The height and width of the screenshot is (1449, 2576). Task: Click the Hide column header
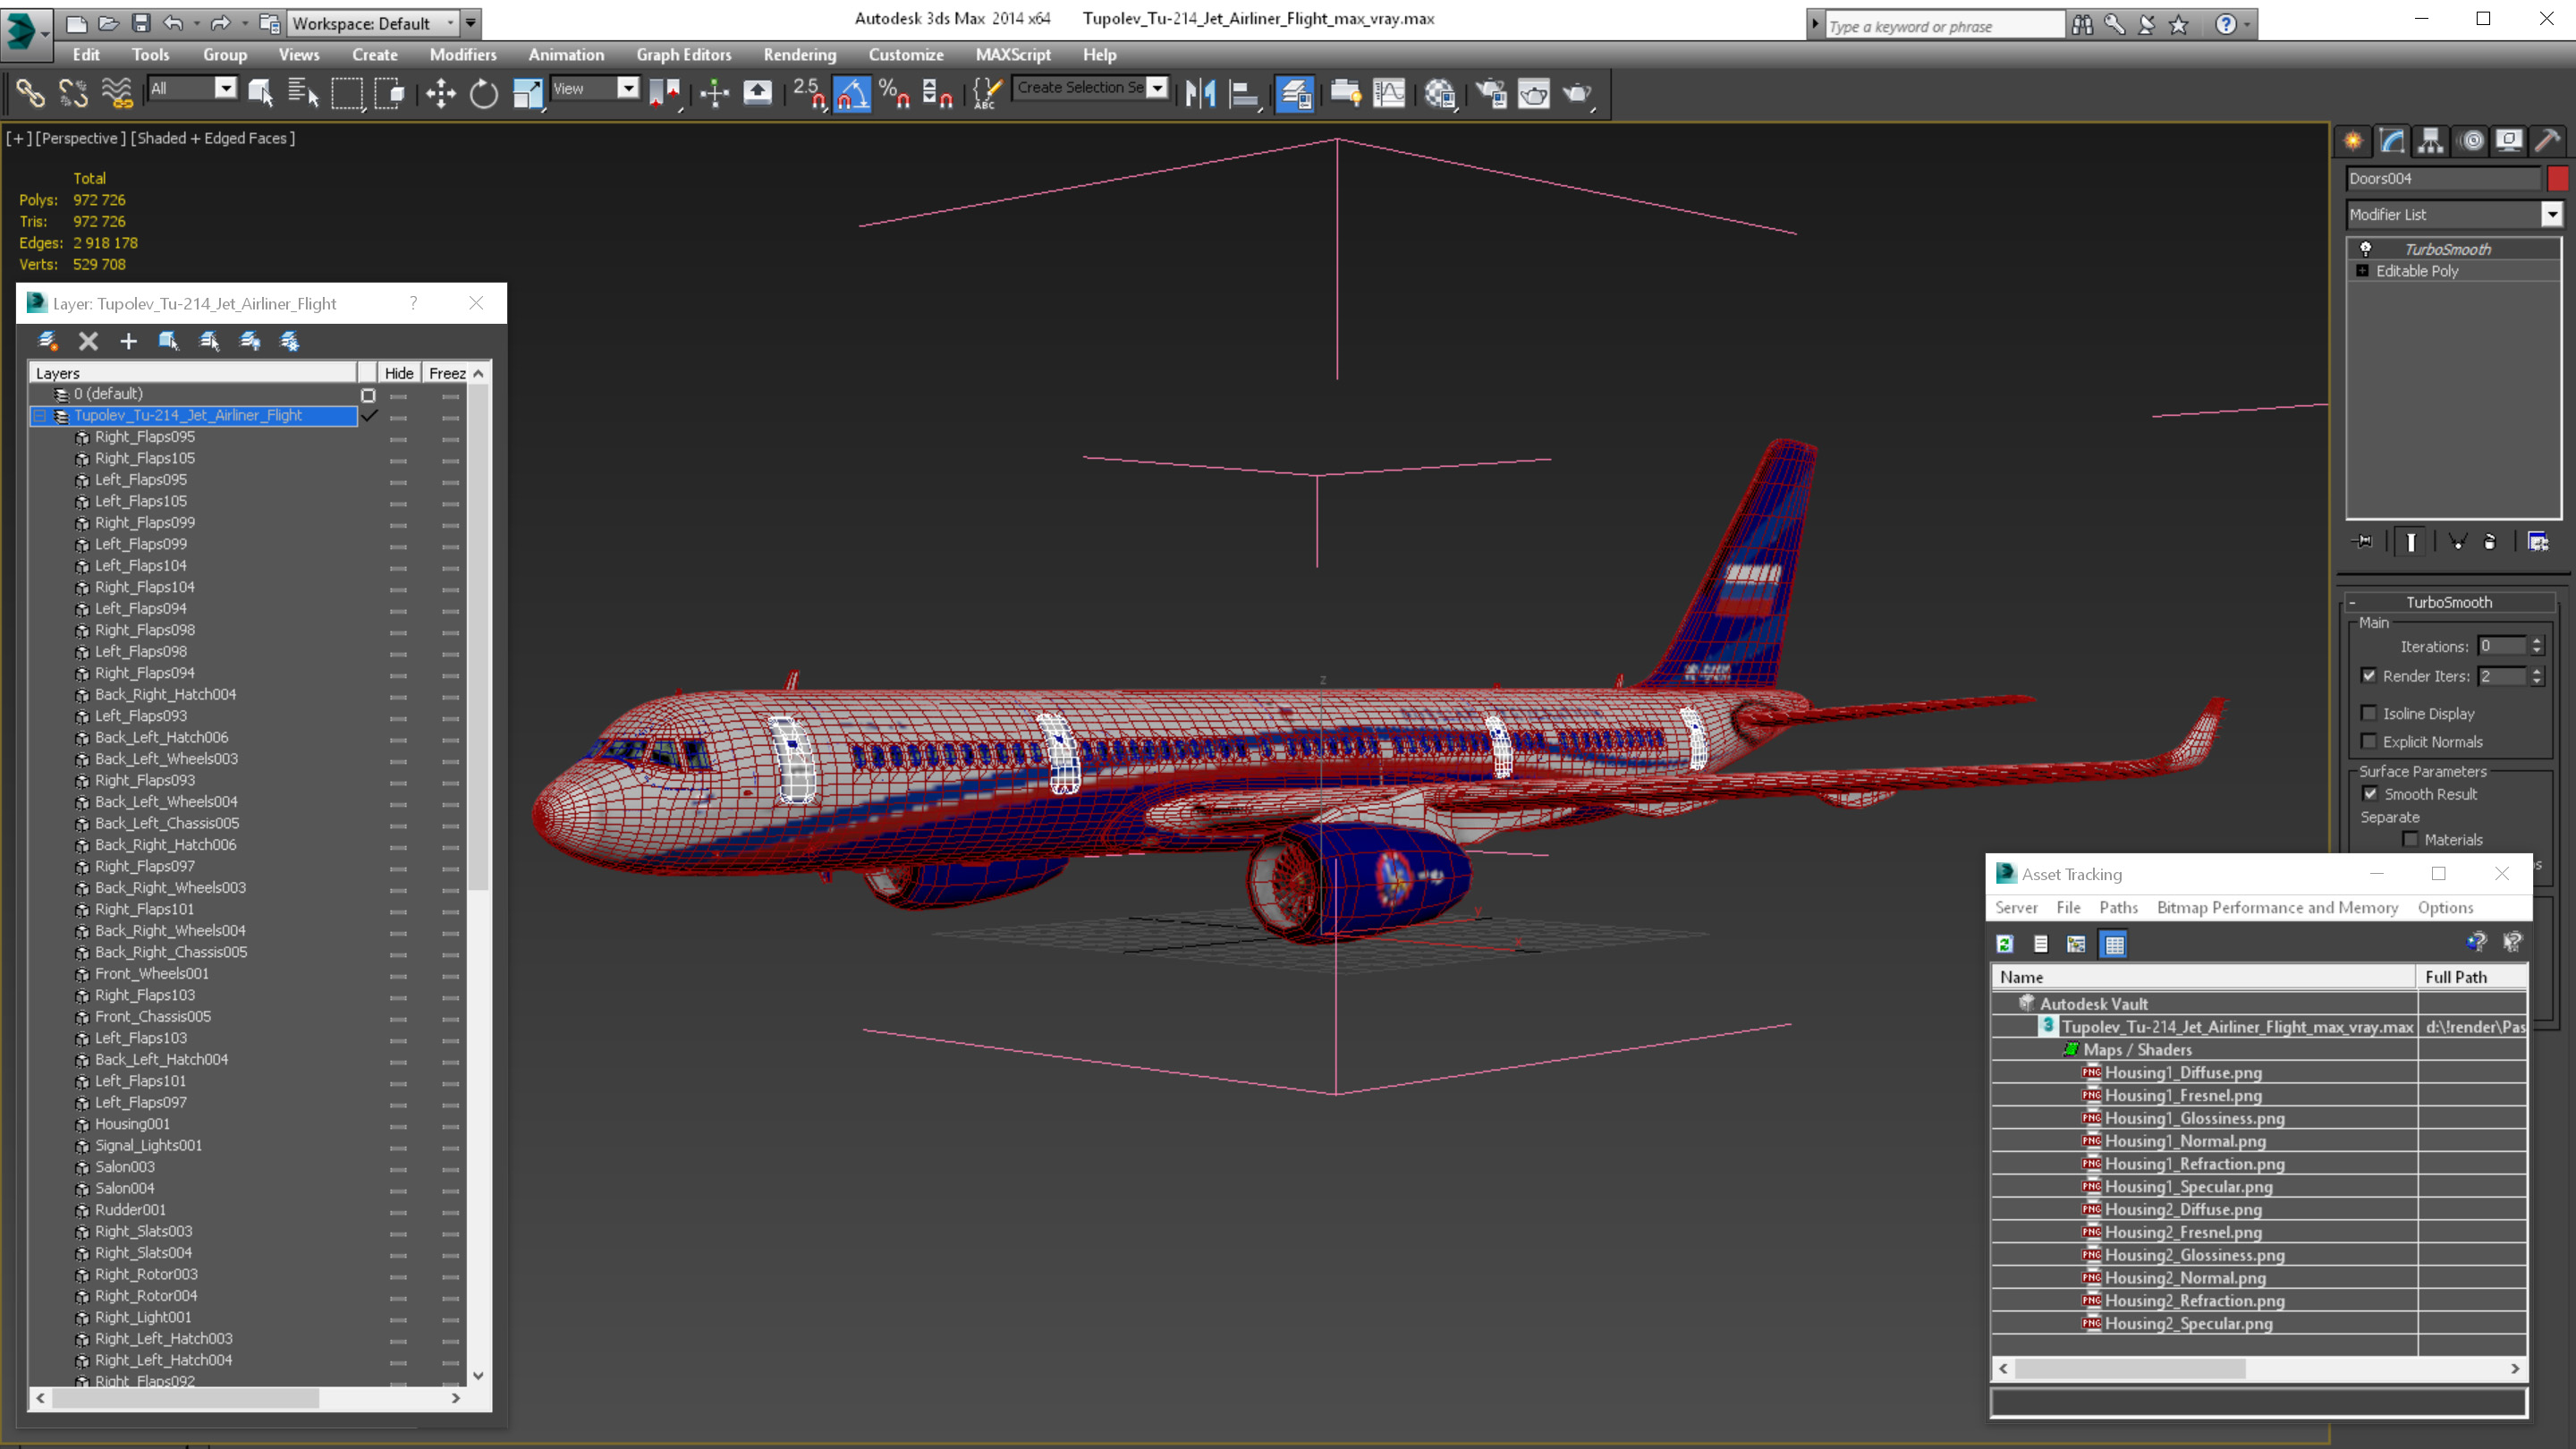[x=399, y=373]
